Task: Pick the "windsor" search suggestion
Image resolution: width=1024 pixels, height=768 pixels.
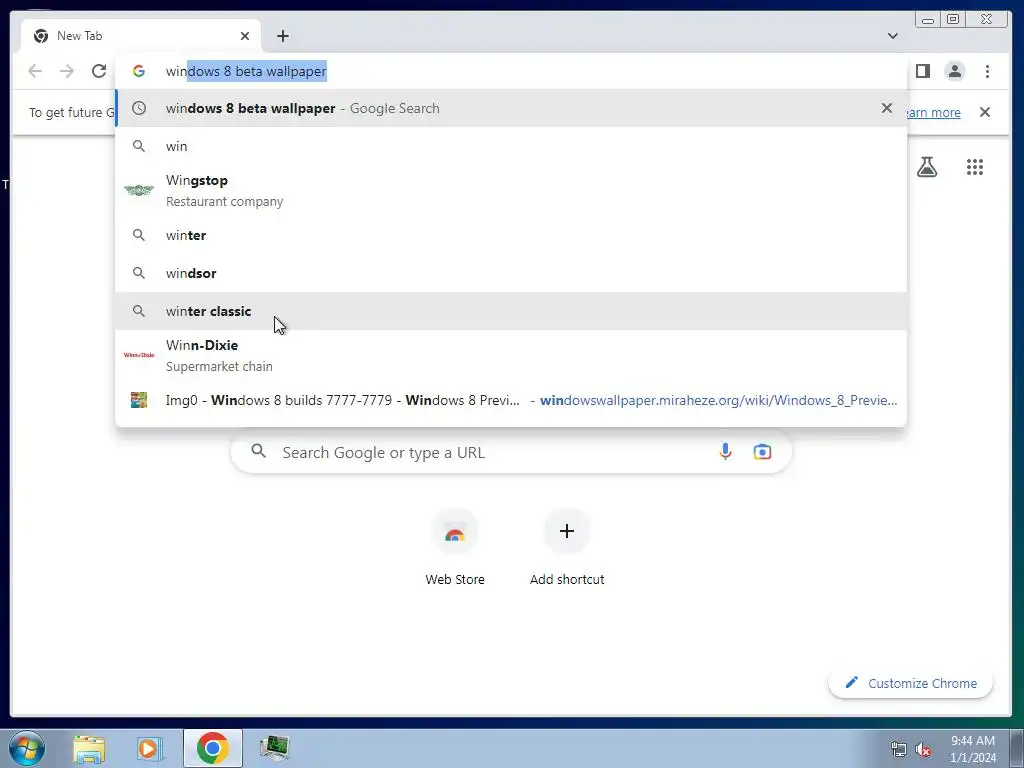Action: click(511, 273)
